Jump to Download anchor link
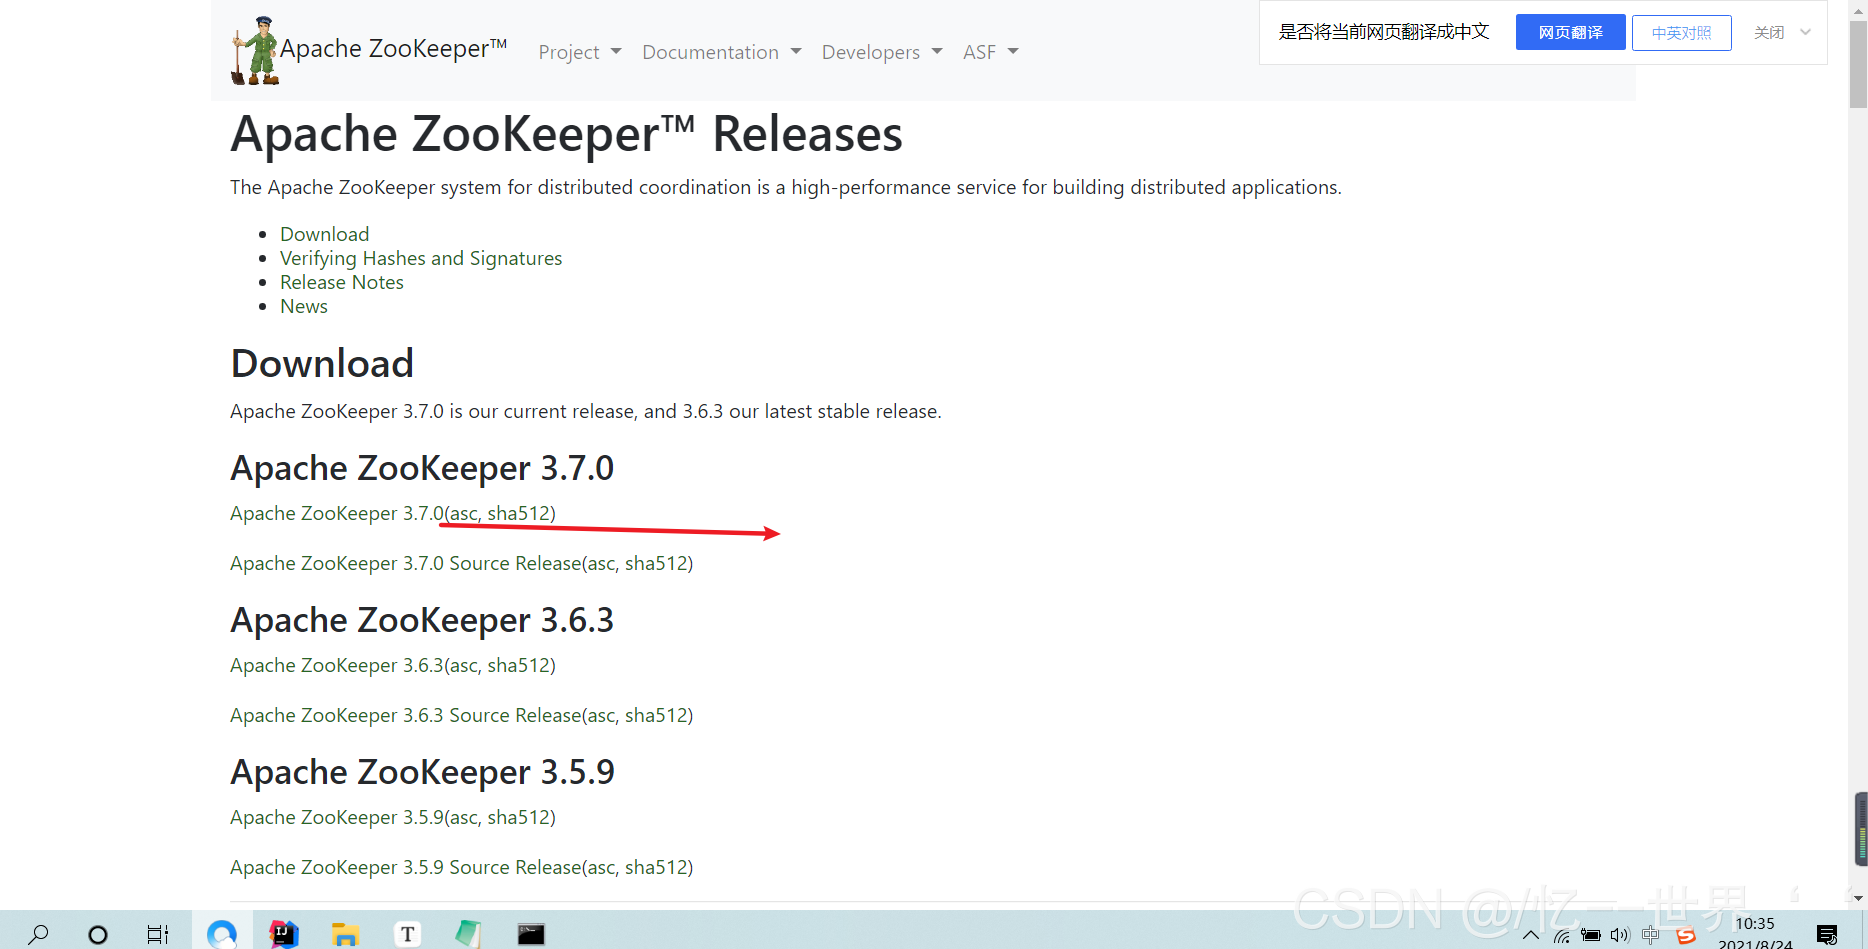Image resolution: width=1868 pixels, height=949 pixels. coord(324,234)
